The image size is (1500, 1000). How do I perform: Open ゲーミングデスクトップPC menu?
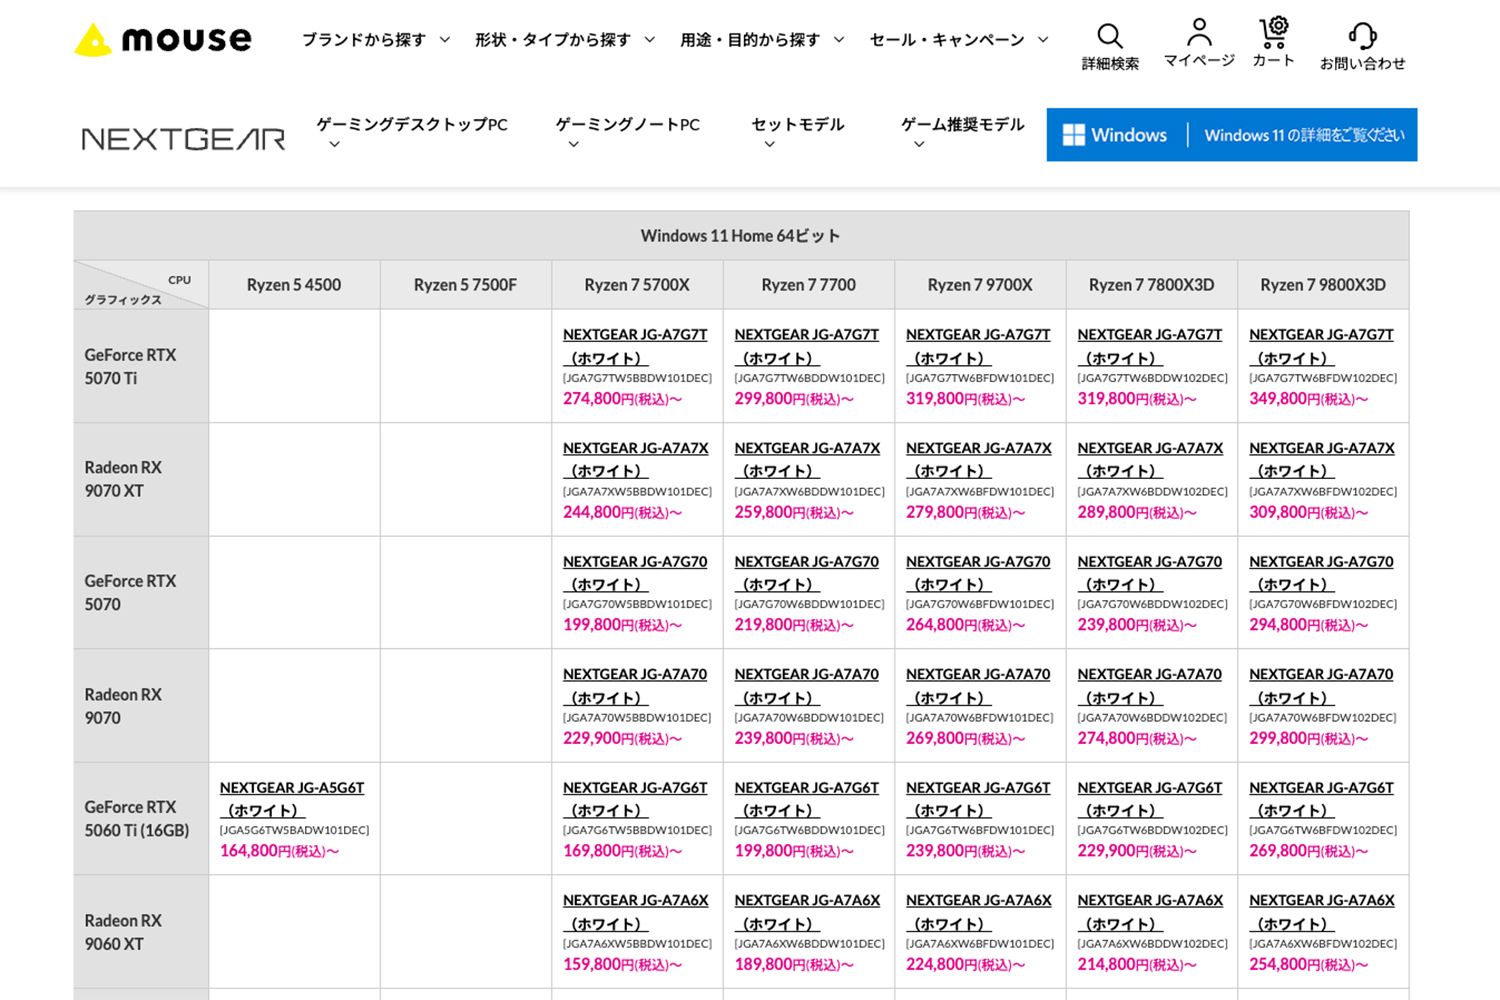click(x=411, y=125)
